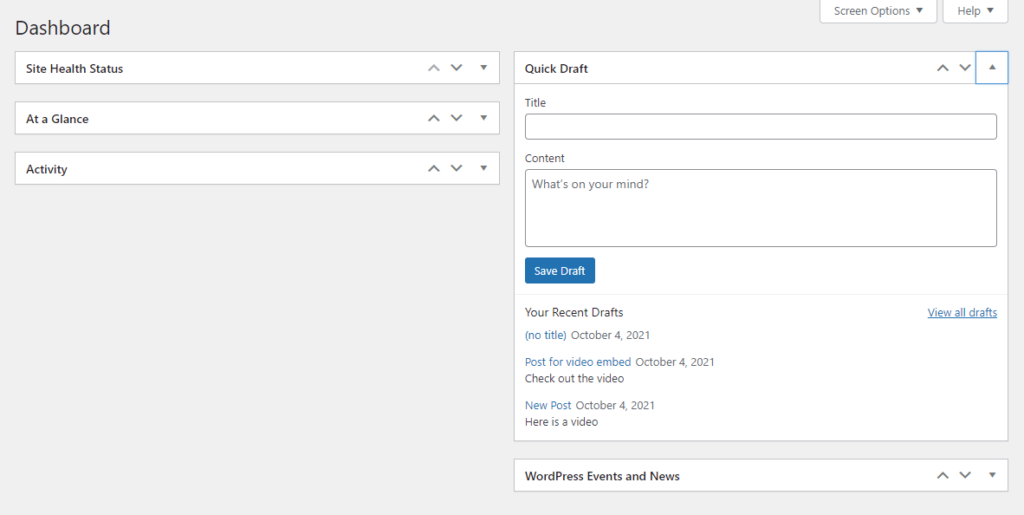
Task: Expand the Activity panel
Action: pos(484,169)
